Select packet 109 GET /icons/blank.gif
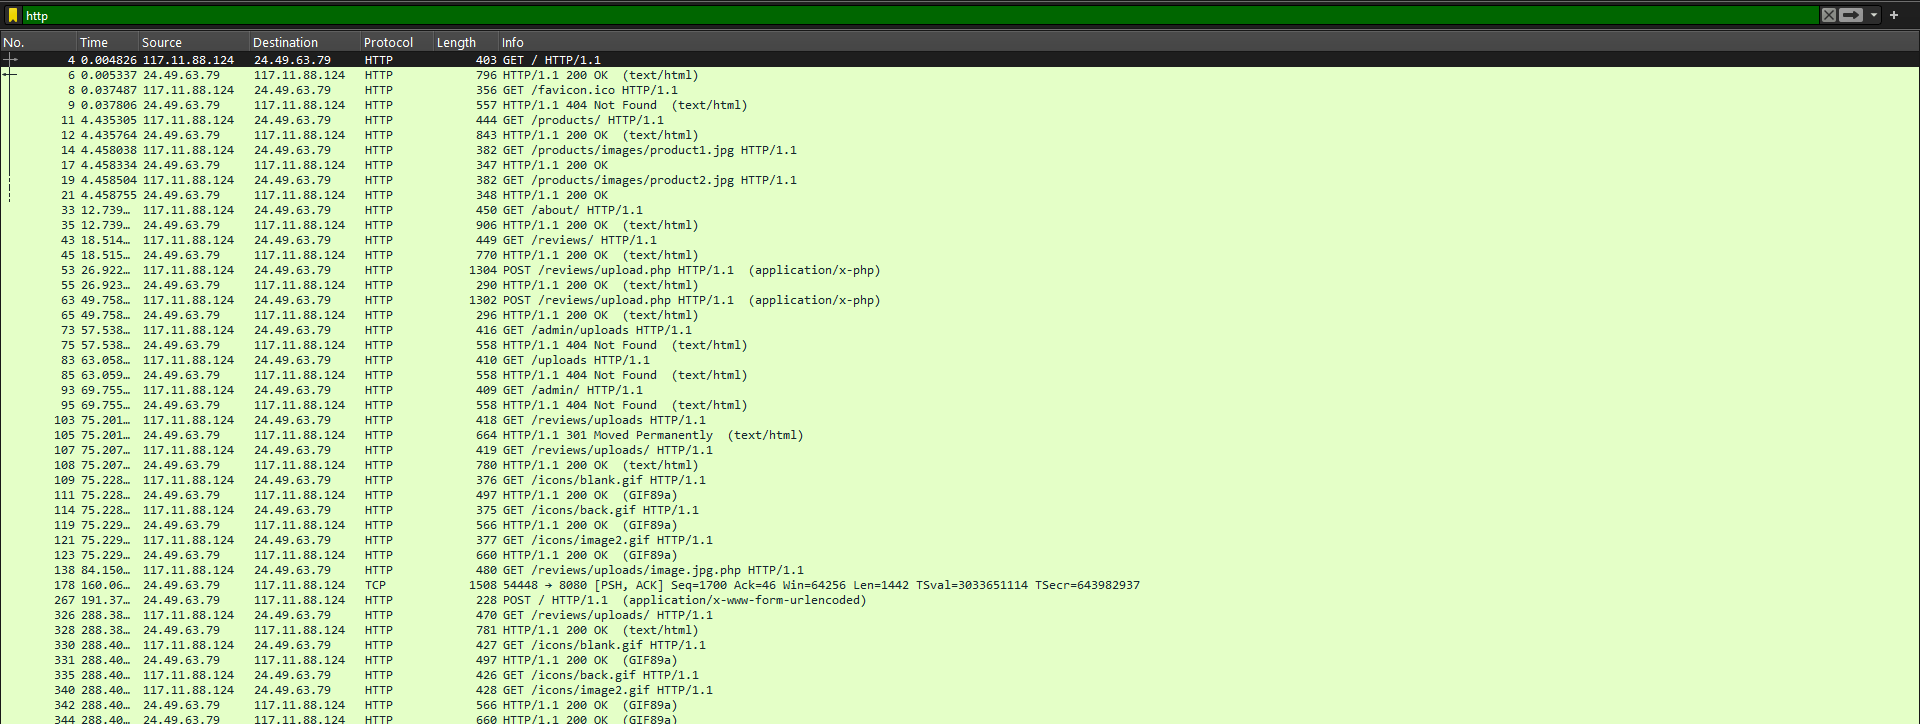The image size is (1920, 724). pyautogui.click(x=960, y=480)
